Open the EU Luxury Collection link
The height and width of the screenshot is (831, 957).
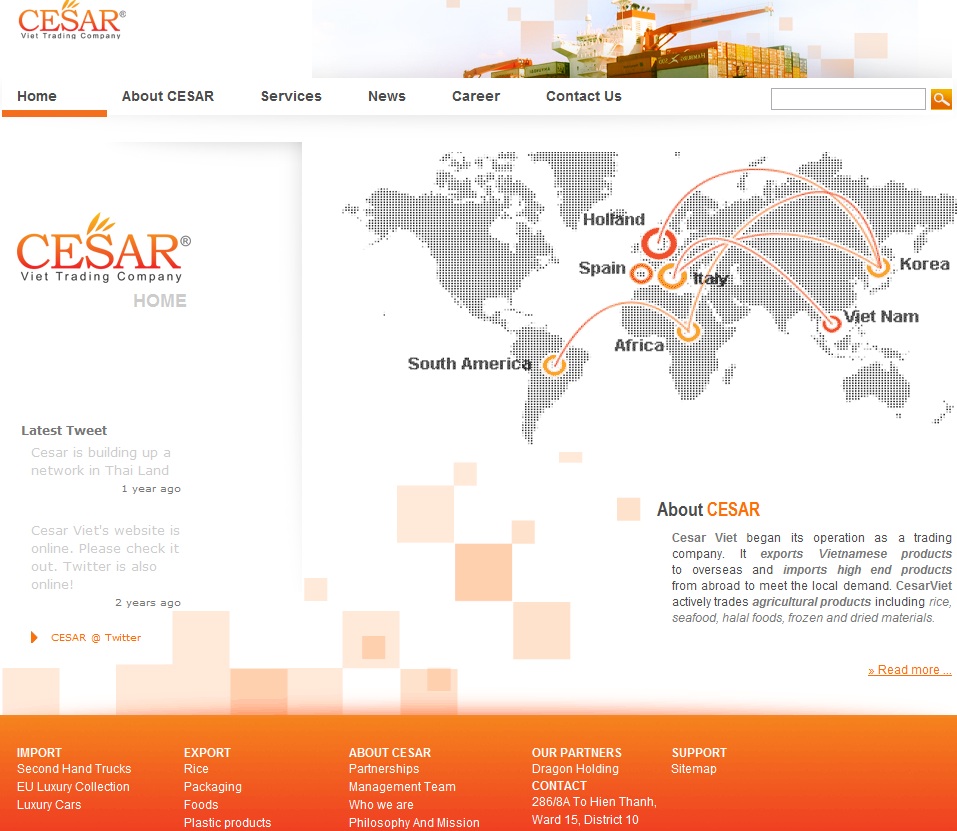pyautogui.click(x=73, y=786)
